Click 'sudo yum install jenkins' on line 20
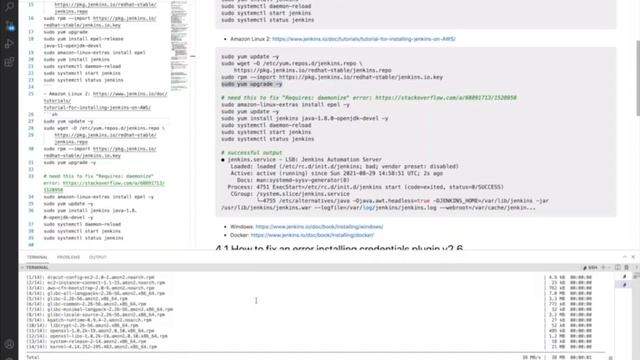Image resolution: width=640 pixels, height=360 pixels. click(76, 59)
